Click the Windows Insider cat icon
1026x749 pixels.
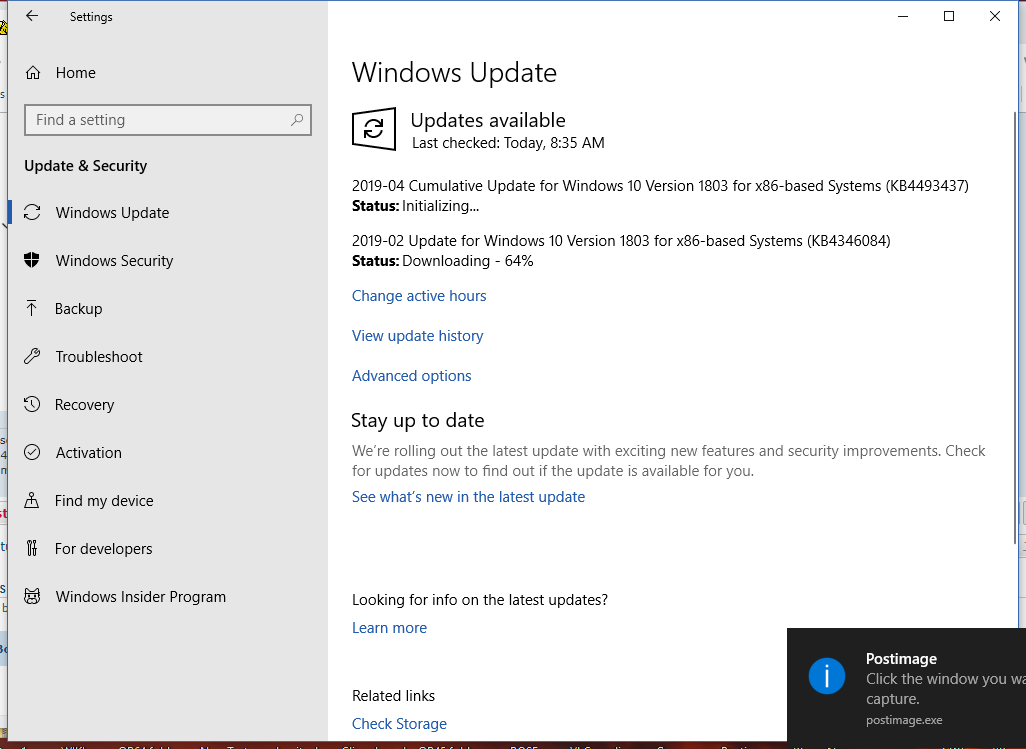click(x=32, y=596)
